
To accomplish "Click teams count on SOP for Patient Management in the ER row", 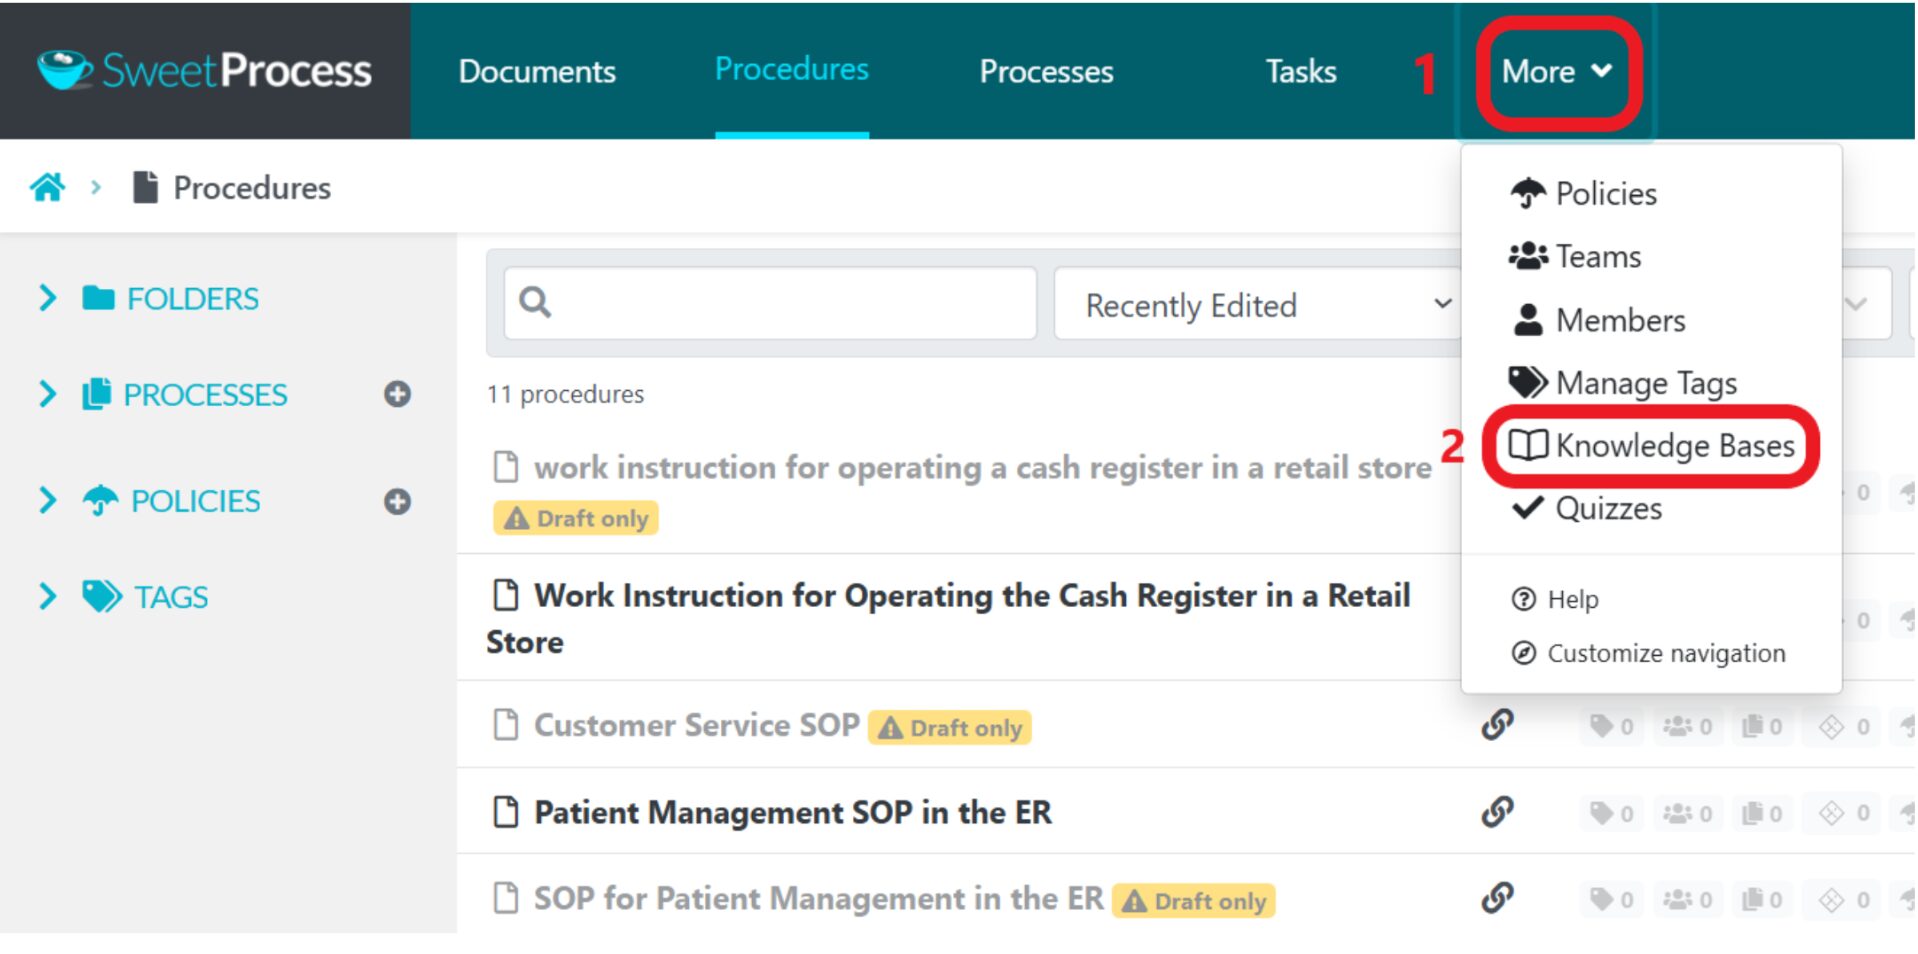I will (x=1687, y=900).
